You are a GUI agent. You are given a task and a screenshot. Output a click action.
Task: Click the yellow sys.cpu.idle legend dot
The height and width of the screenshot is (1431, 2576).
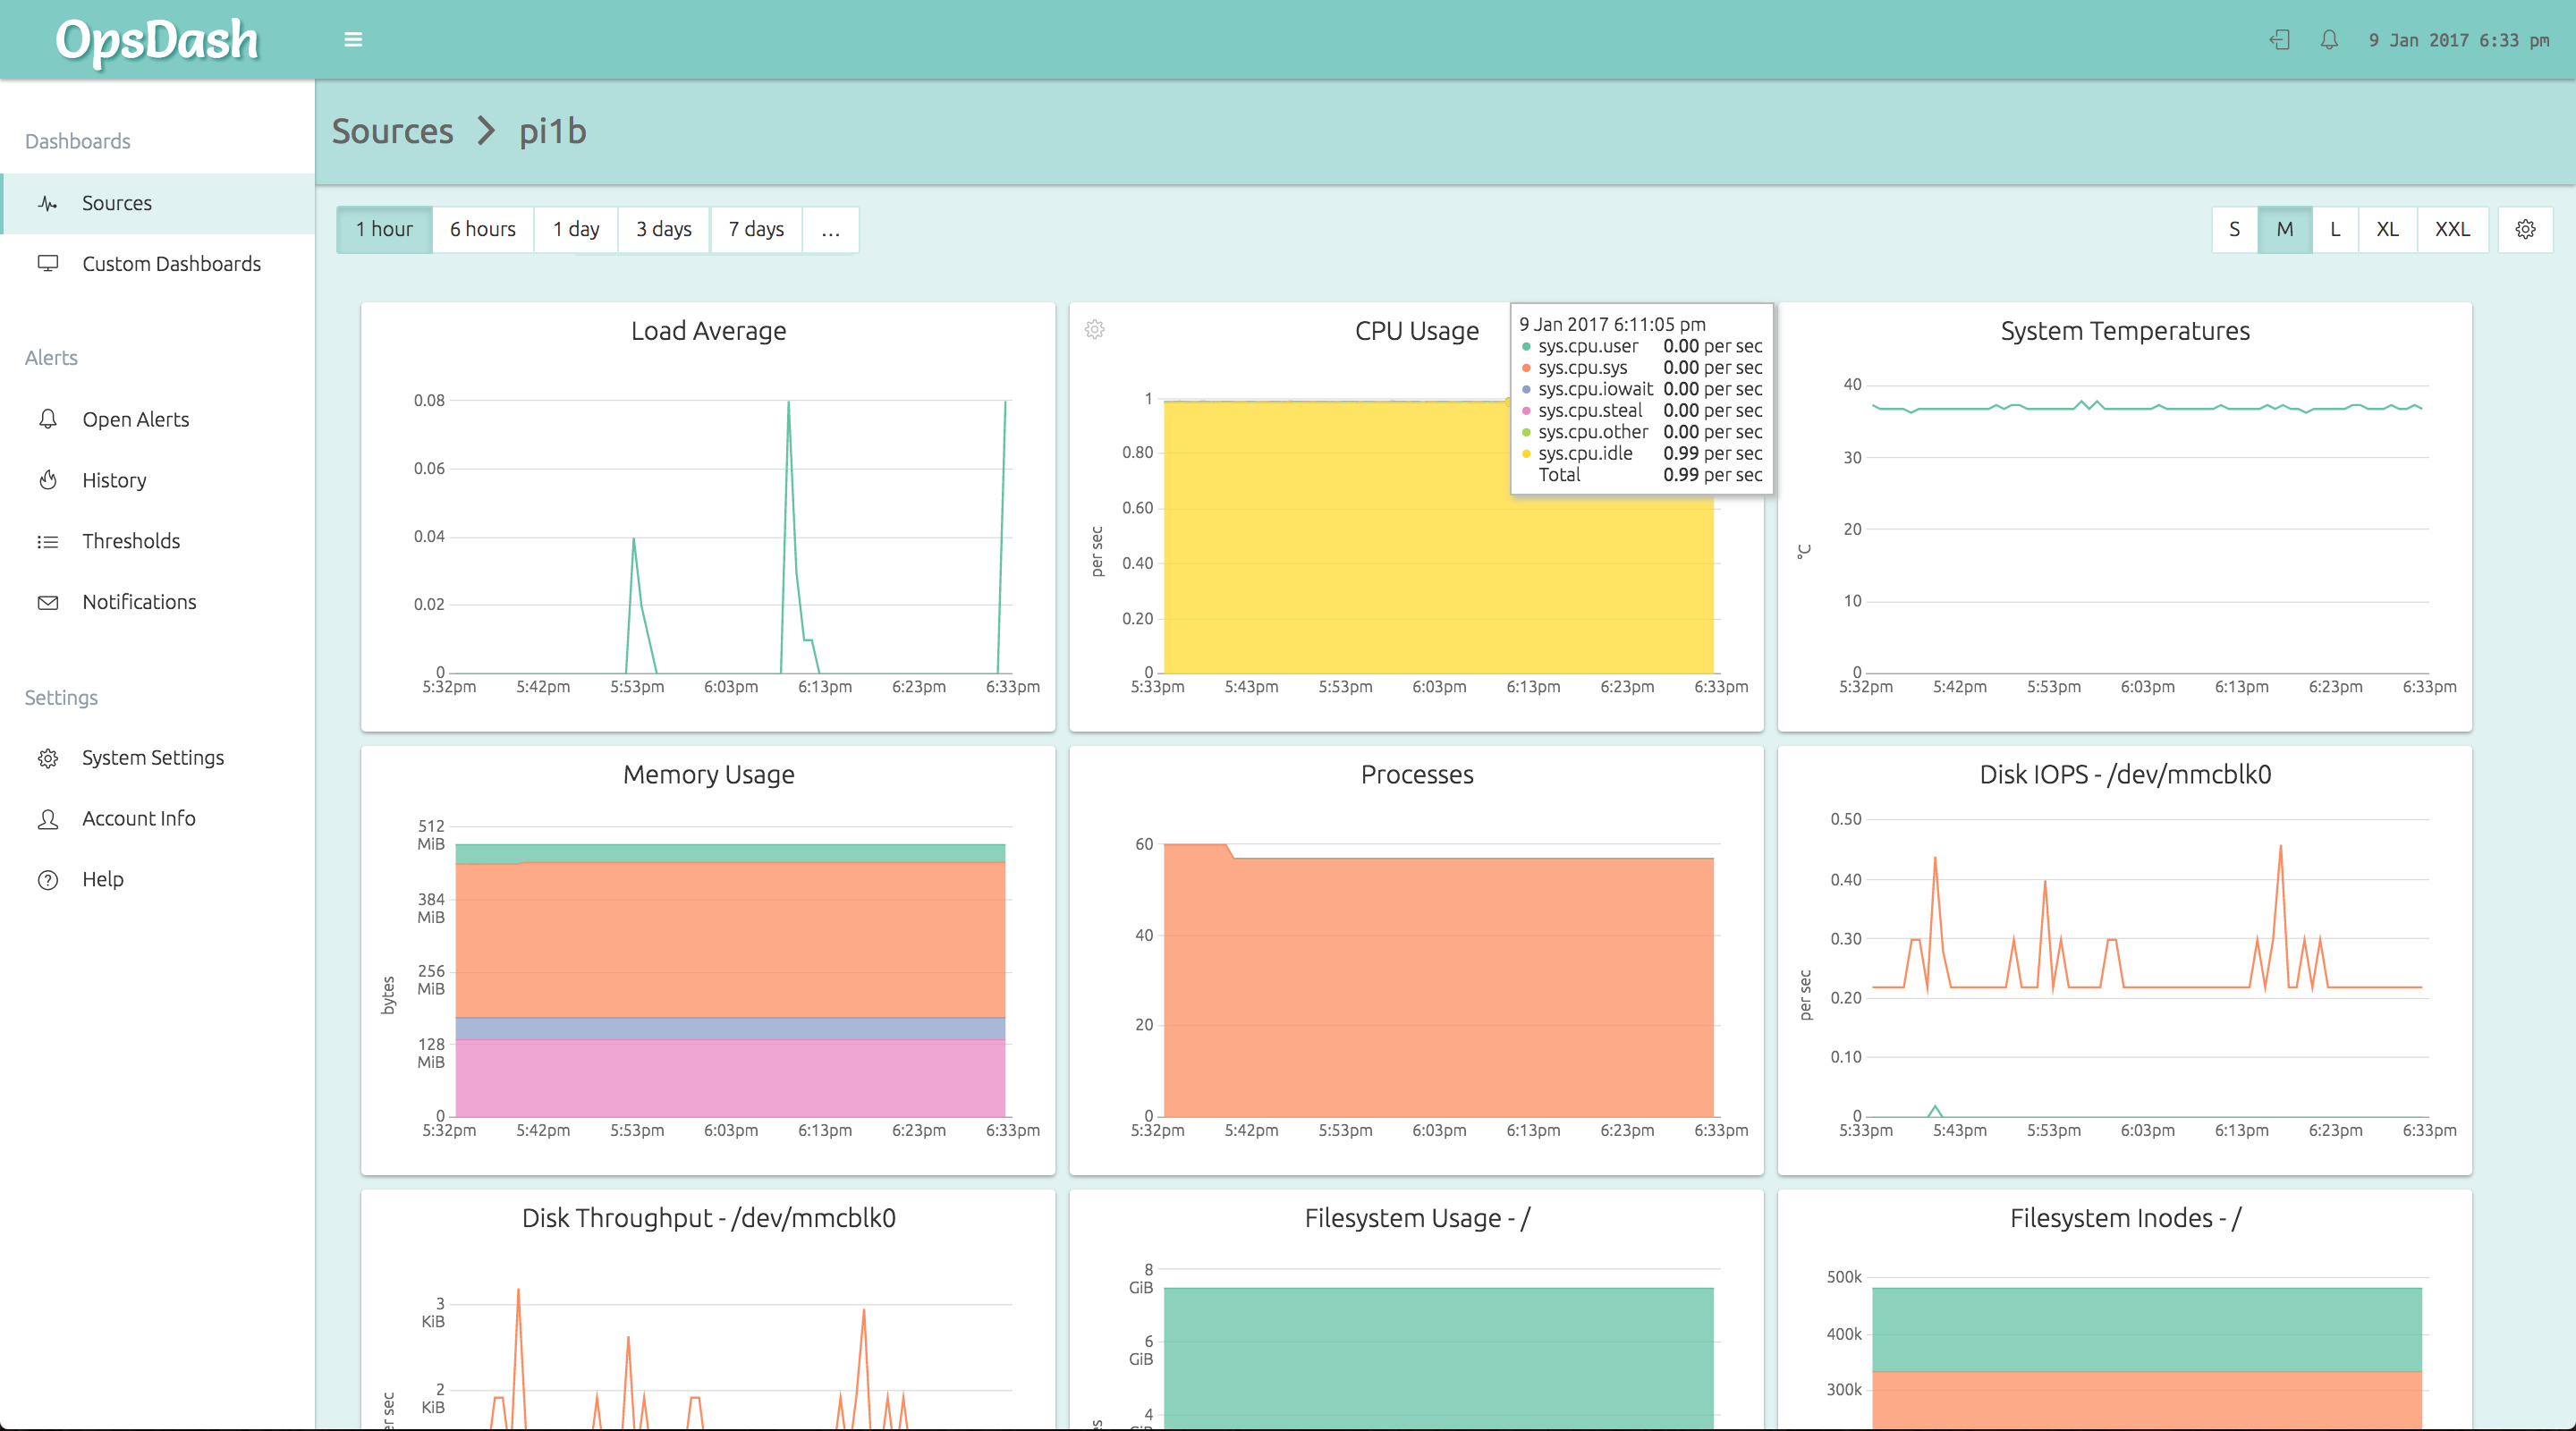tap(1526, 454)
